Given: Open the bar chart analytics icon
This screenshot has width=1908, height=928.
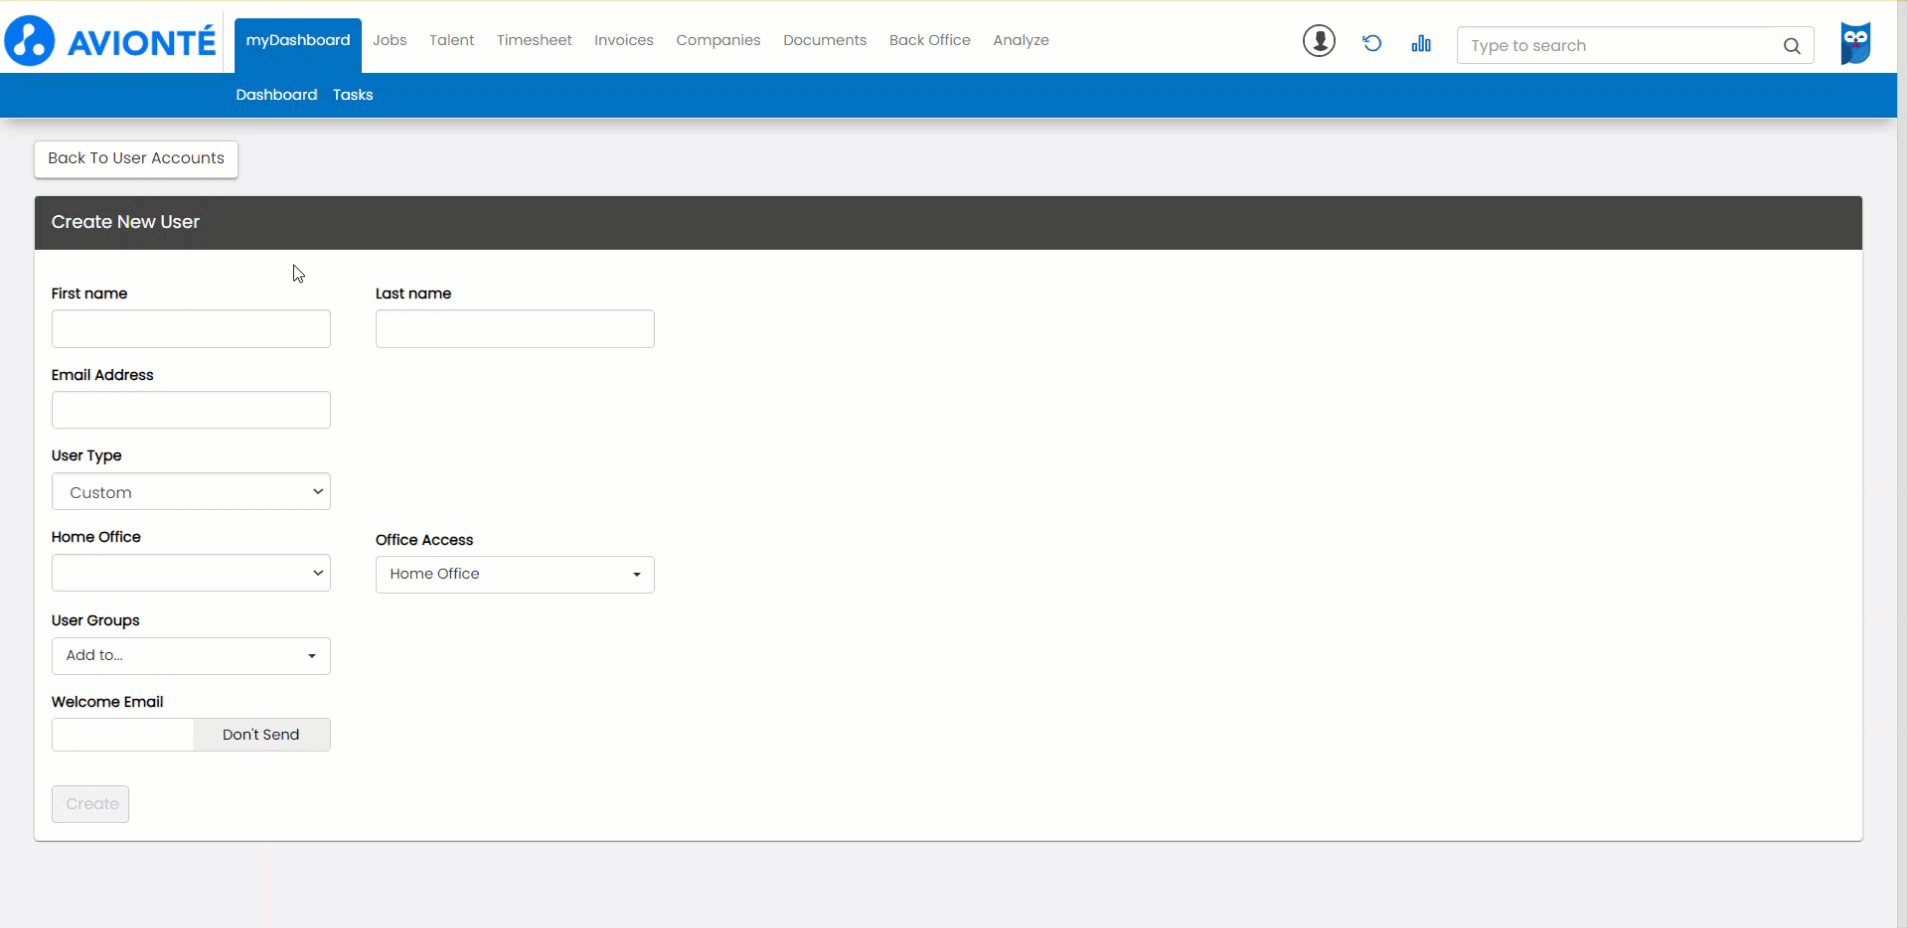Looking at the screenshot, I should (1421, 43).
